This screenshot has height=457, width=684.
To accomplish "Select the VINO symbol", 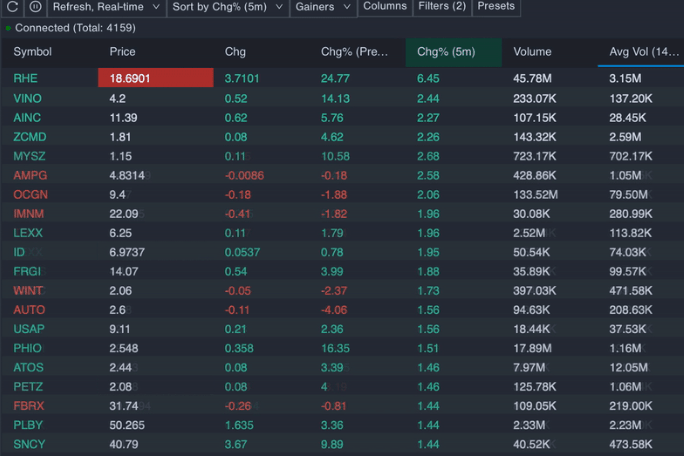I will pos(27,99).
